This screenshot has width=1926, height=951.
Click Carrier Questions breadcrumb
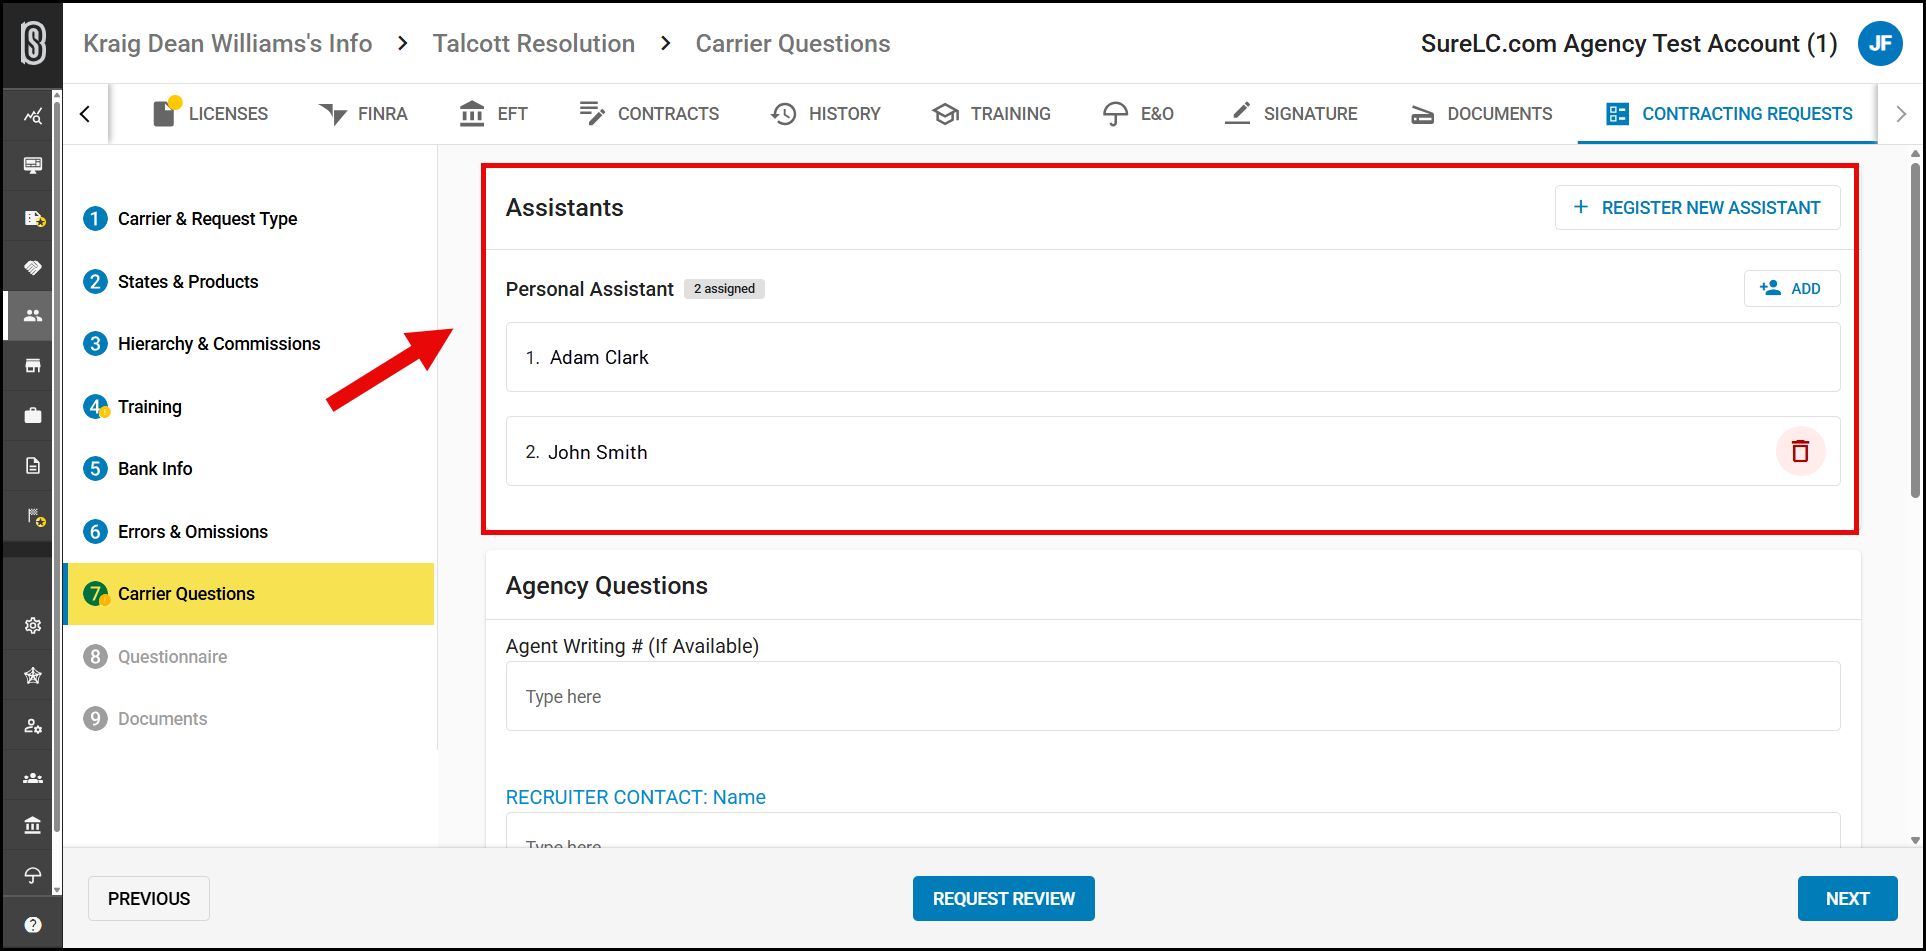pos(793,44)
